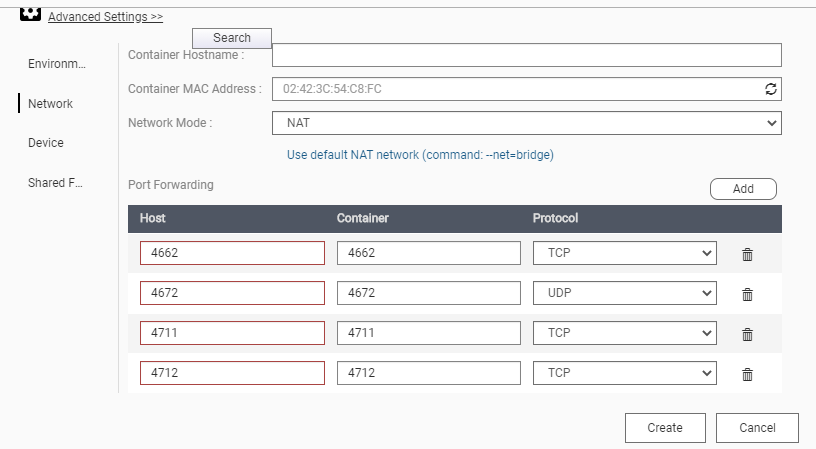Open the Device settings tab
Image resolution: width=816 pixels, height=449 pixels.
click(x=46, y=143)
